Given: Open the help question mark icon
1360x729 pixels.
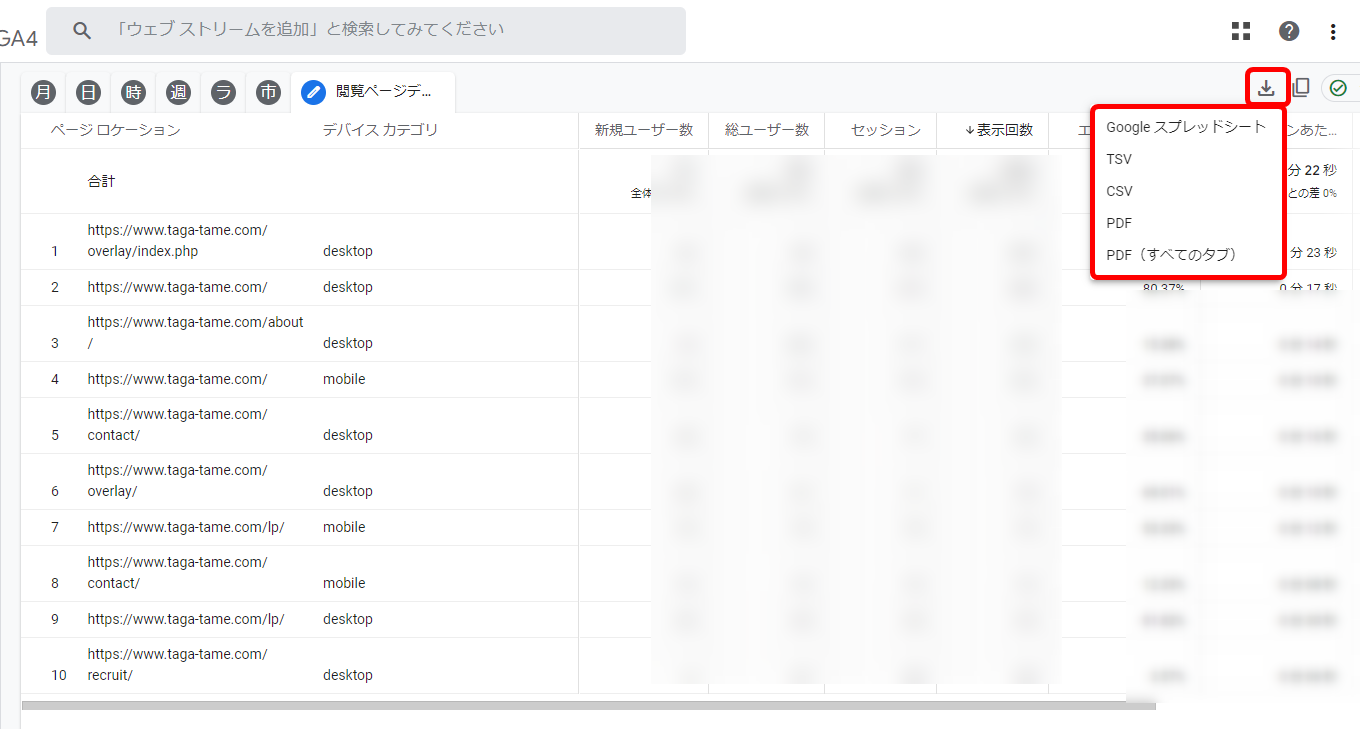Looking at the screenshot, I should tap(1289, 31).
